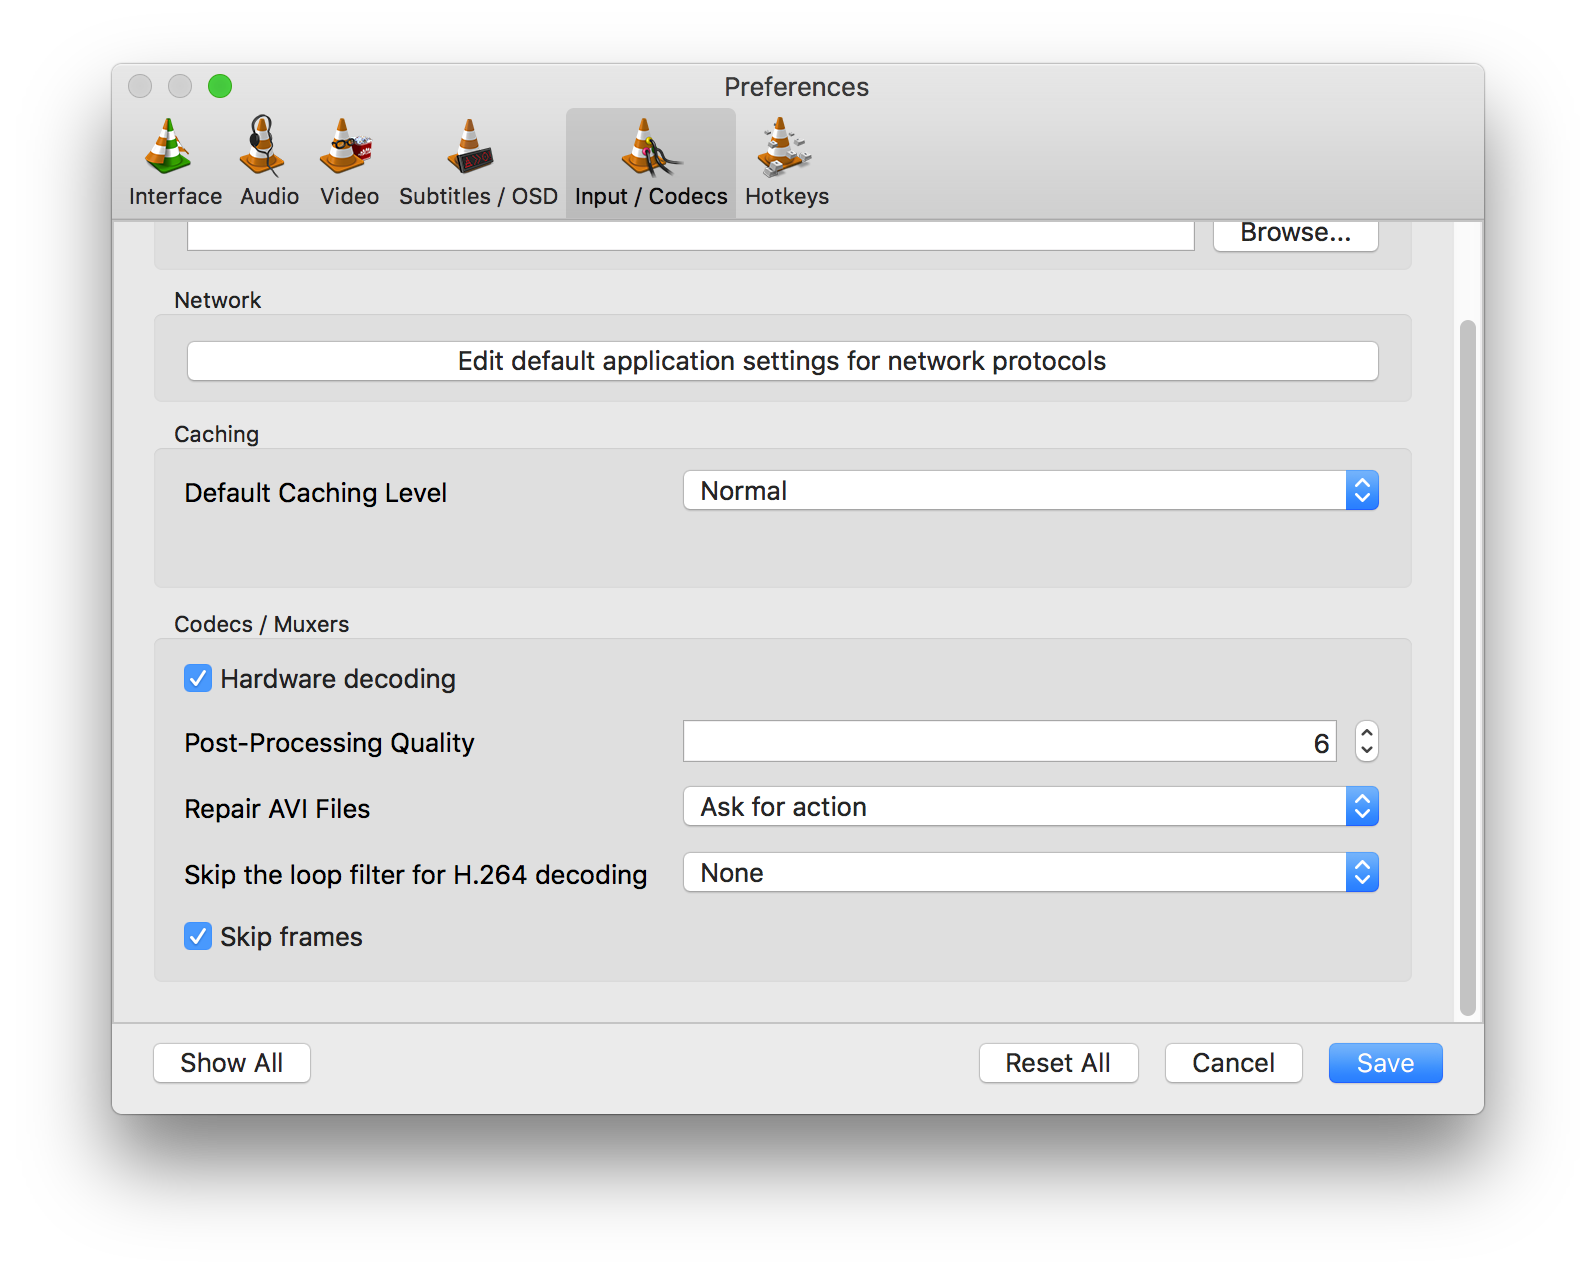This screenshot has width=1596, height=1274.
Task: Increase Post-Processing Quality with the stepper up arrow
Action: [x=1367, y=732]
